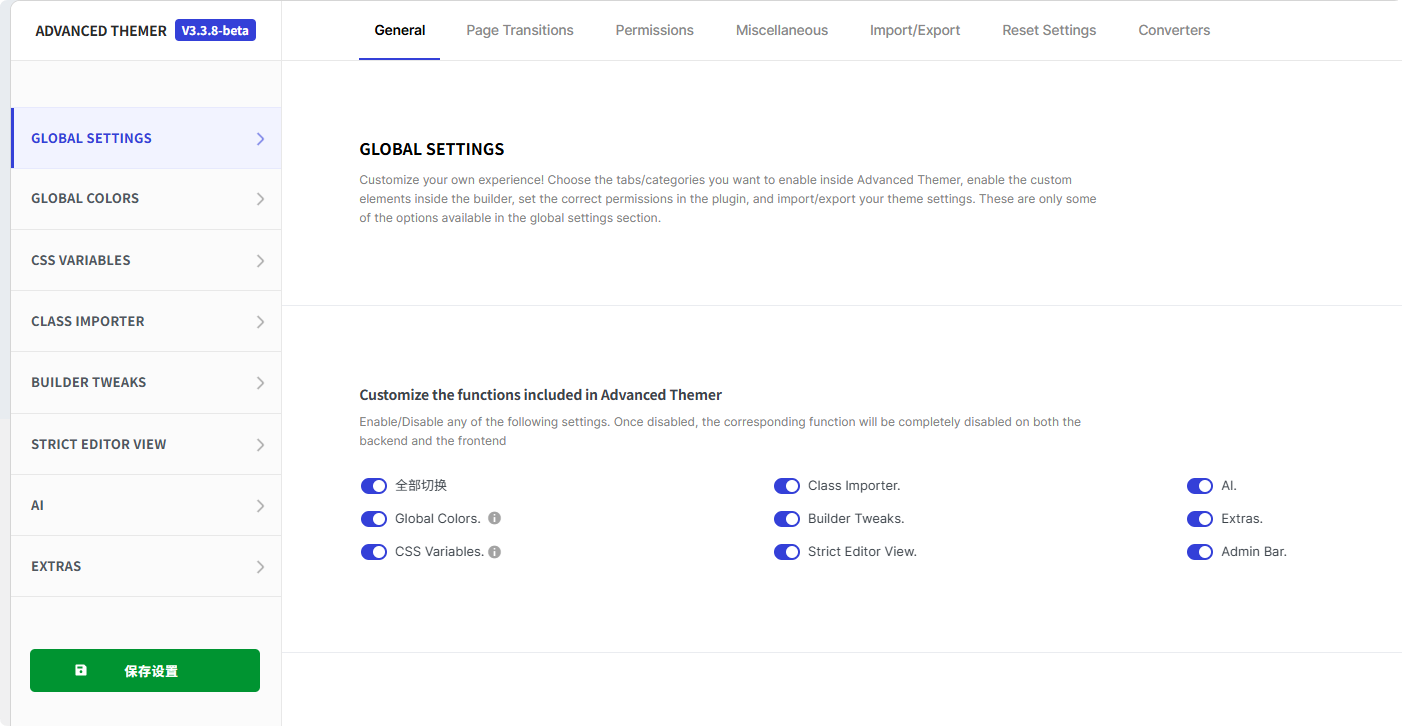The width and height of the screenshot is (1402, 726).
Task: Select the General tab
Action: point(400,30)
